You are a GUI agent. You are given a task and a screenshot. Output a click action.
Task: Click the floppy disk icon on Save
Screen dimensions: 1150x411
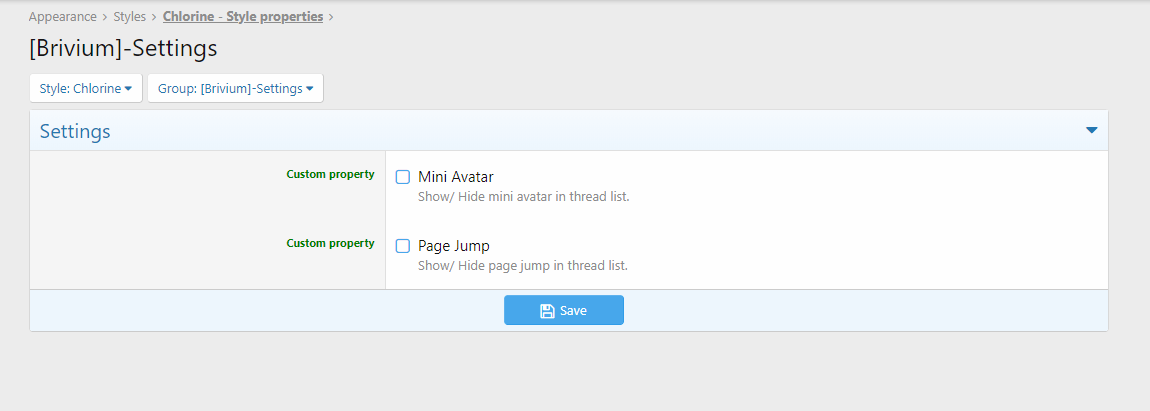click(x=547, y=311)
